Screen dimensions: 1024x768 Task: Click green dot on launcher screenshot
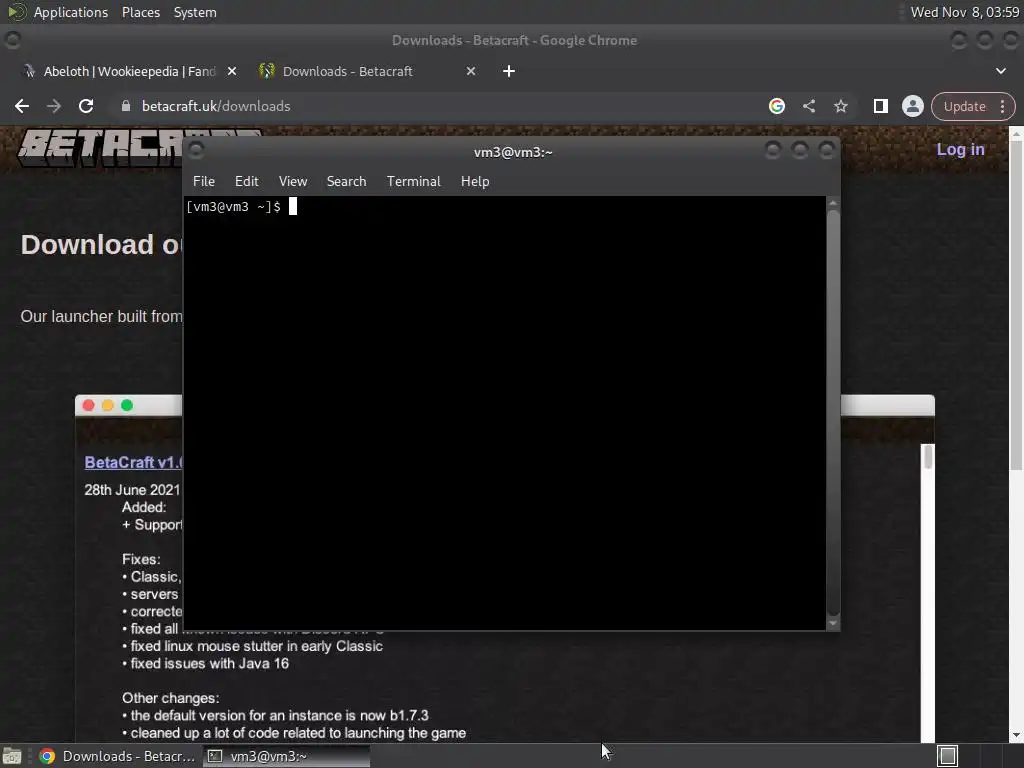click(x=127, y=406)
